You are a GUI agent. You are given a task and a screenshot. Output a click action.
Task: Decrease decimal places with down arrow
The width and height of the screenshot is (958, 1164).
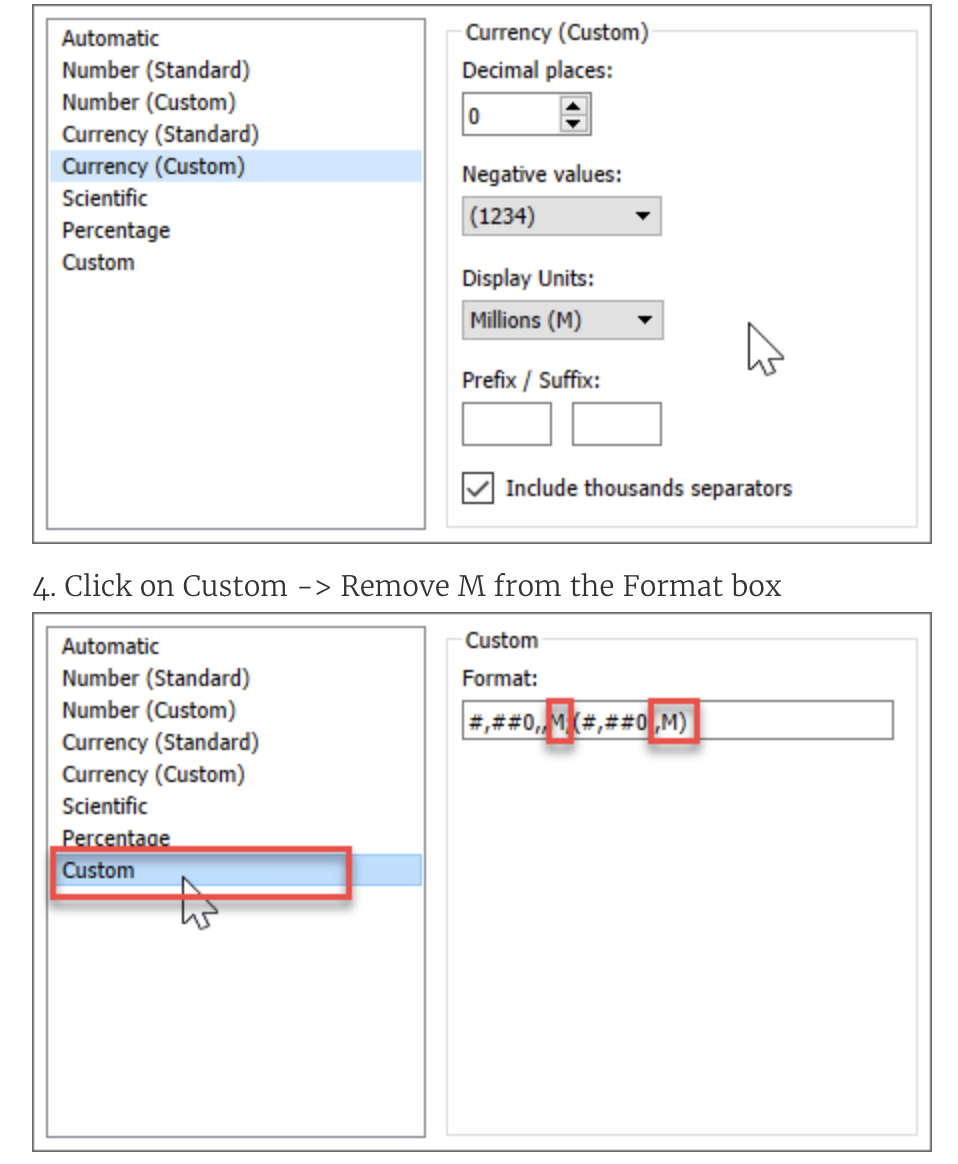(573, 123)
